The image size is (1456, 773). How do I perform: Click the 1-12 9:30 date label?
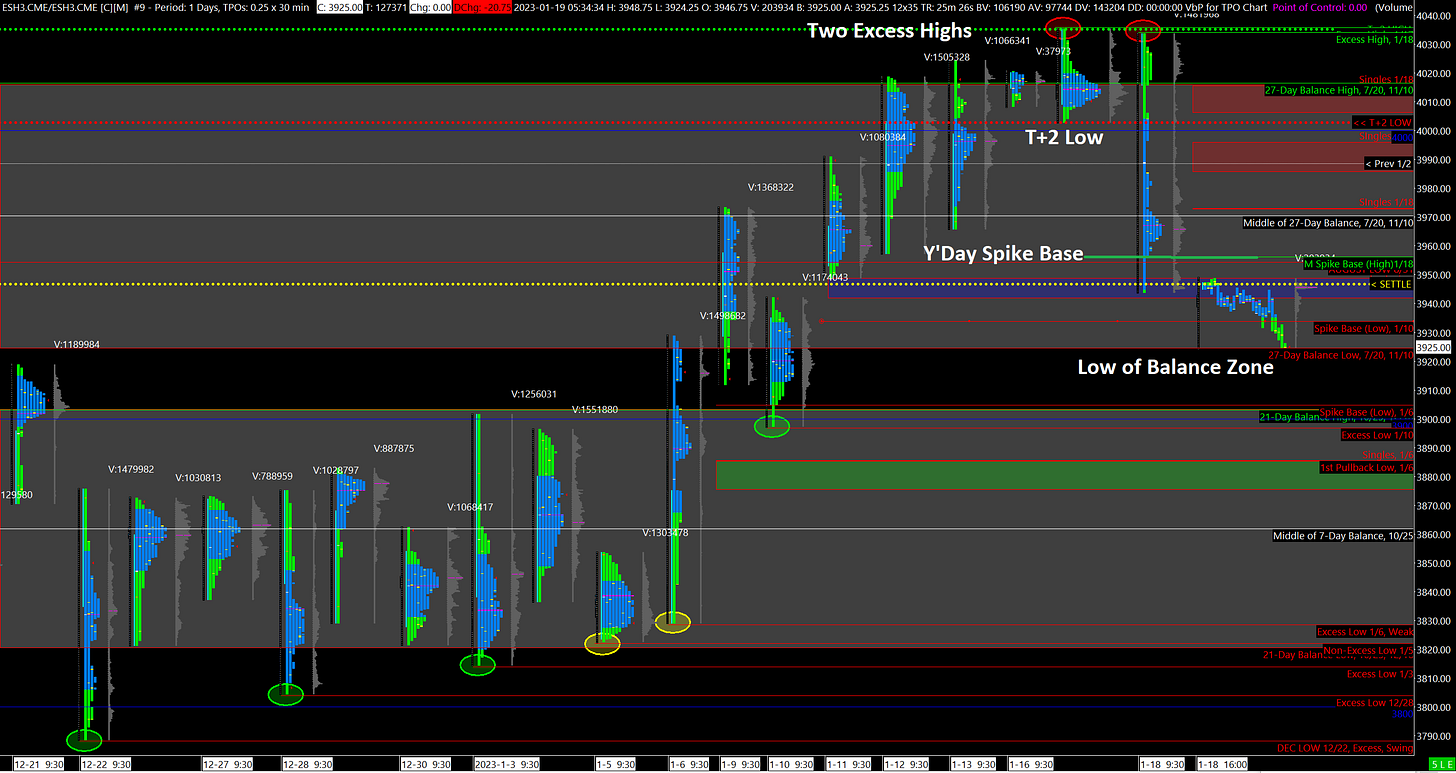904,764
